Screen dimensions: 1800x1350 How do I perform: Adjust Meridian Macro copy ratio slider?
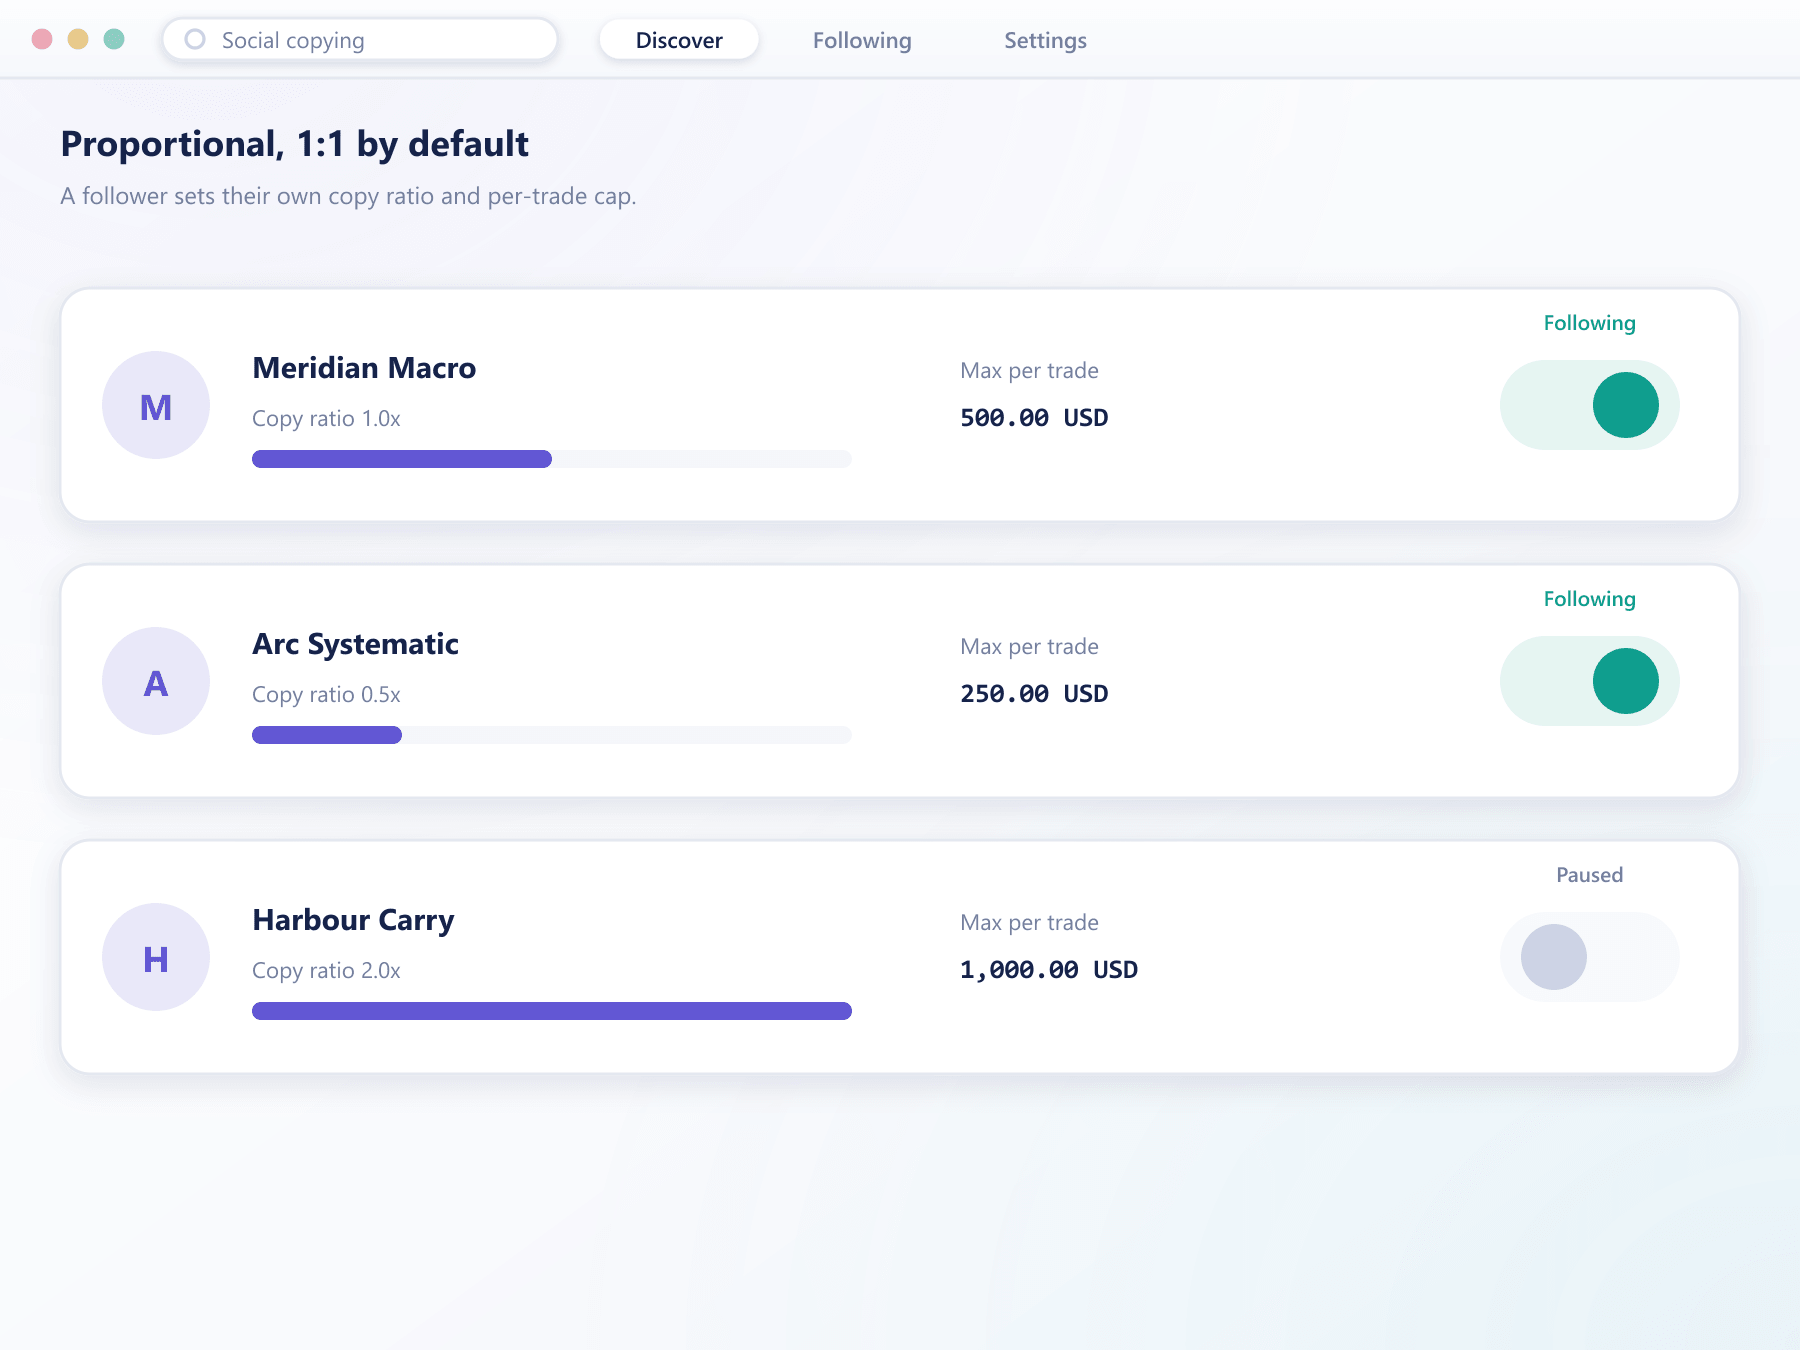pyautogui.click(x=552, y=459)
